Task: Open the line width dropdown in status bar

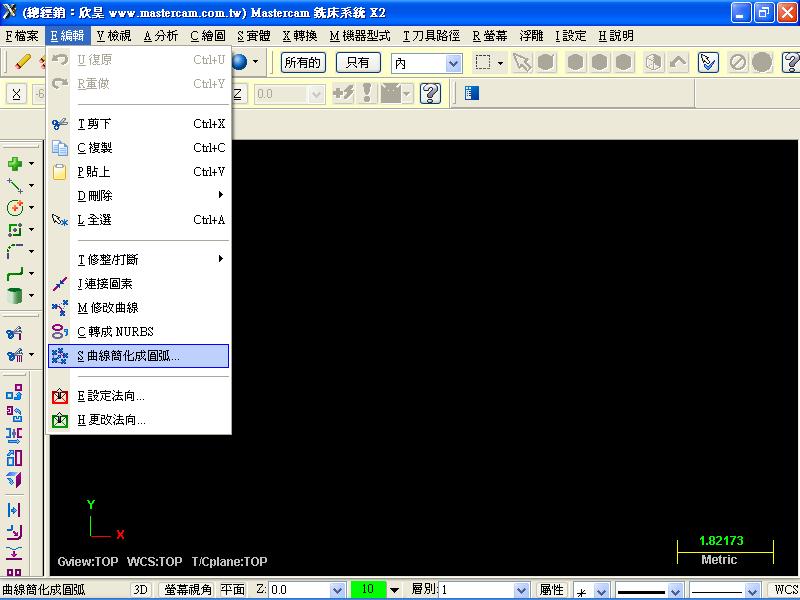Action: coord(752,591)
